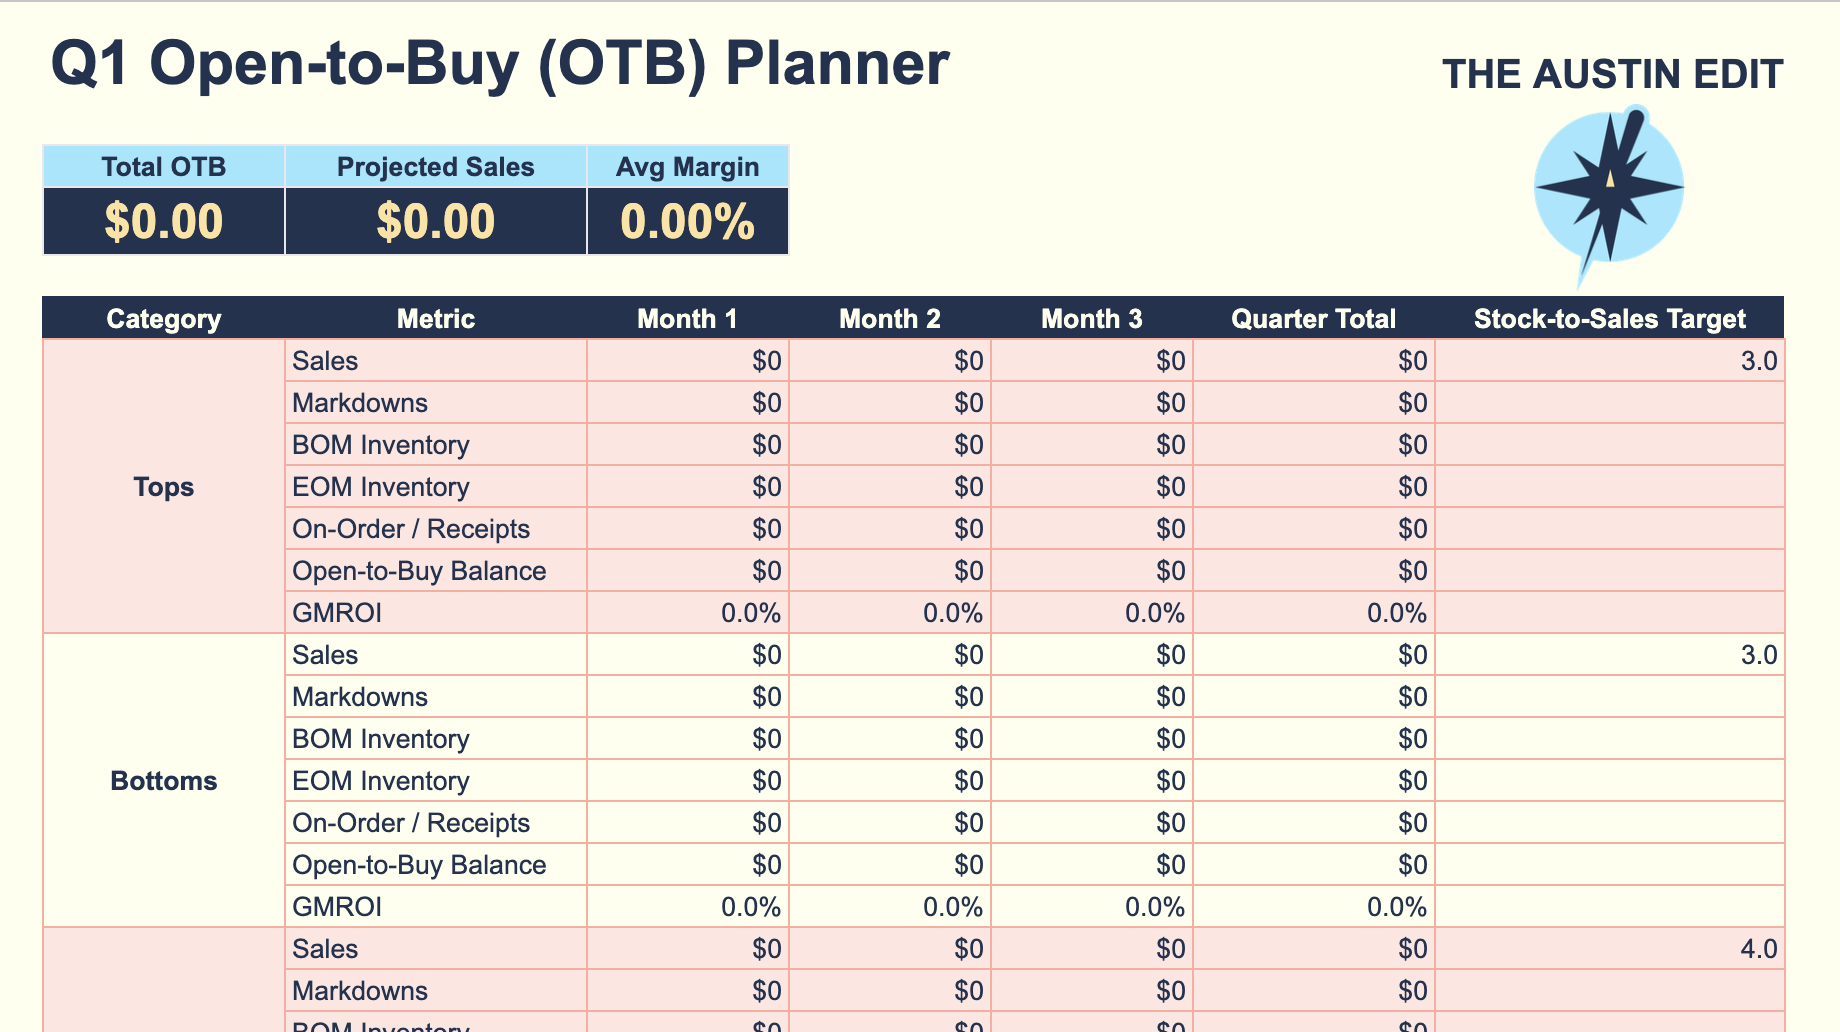1840x1032 pixels.
Task: Click Tops On-Order / Receipts metric label
Action: (411, 529)
